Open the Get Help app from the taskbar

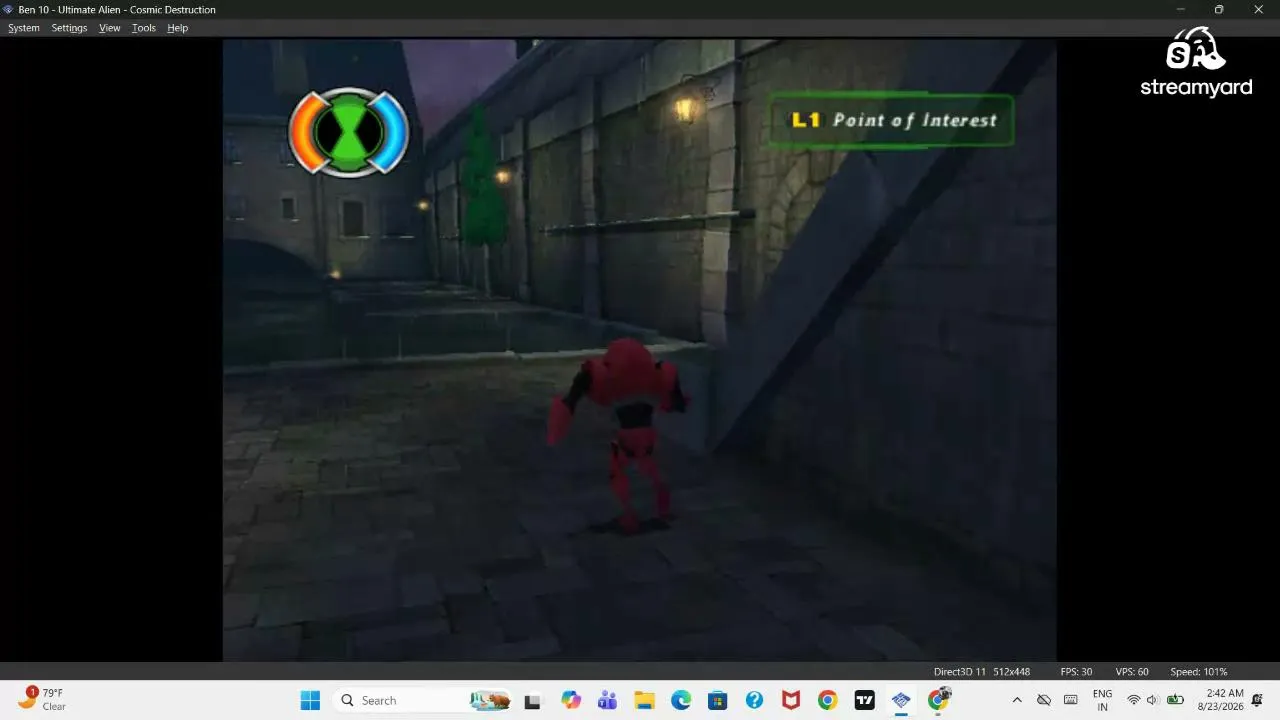click(x=754, y=701)
